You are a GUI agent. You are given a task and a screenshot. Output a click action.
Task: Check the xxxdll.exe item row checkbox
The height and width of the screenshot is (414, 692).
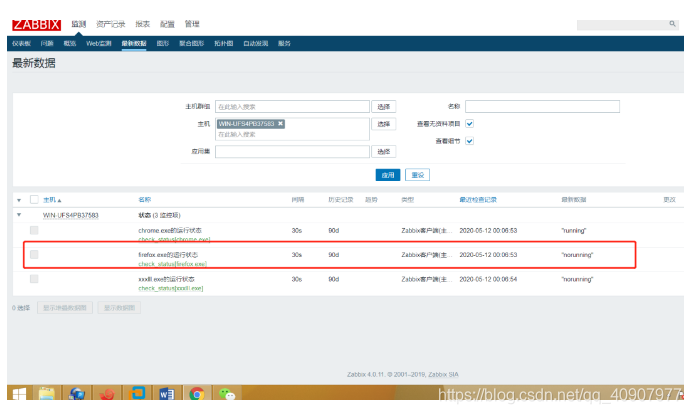pos(34,279)
